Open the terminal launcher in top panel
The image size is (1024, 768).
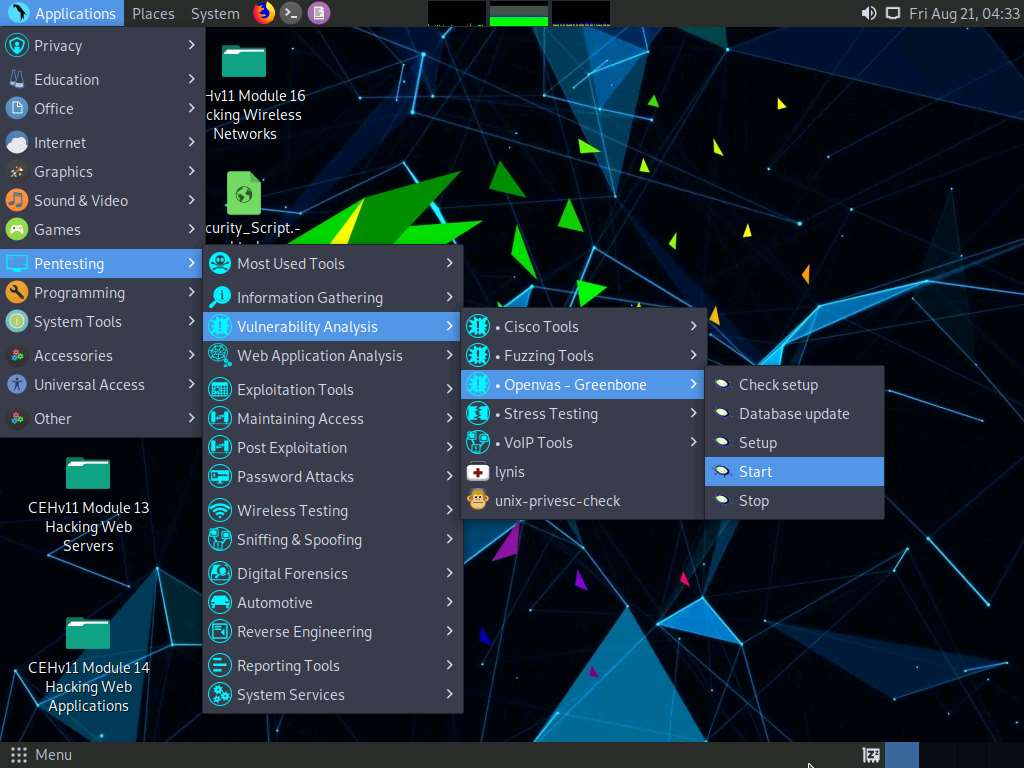click(x=291, y=13)
